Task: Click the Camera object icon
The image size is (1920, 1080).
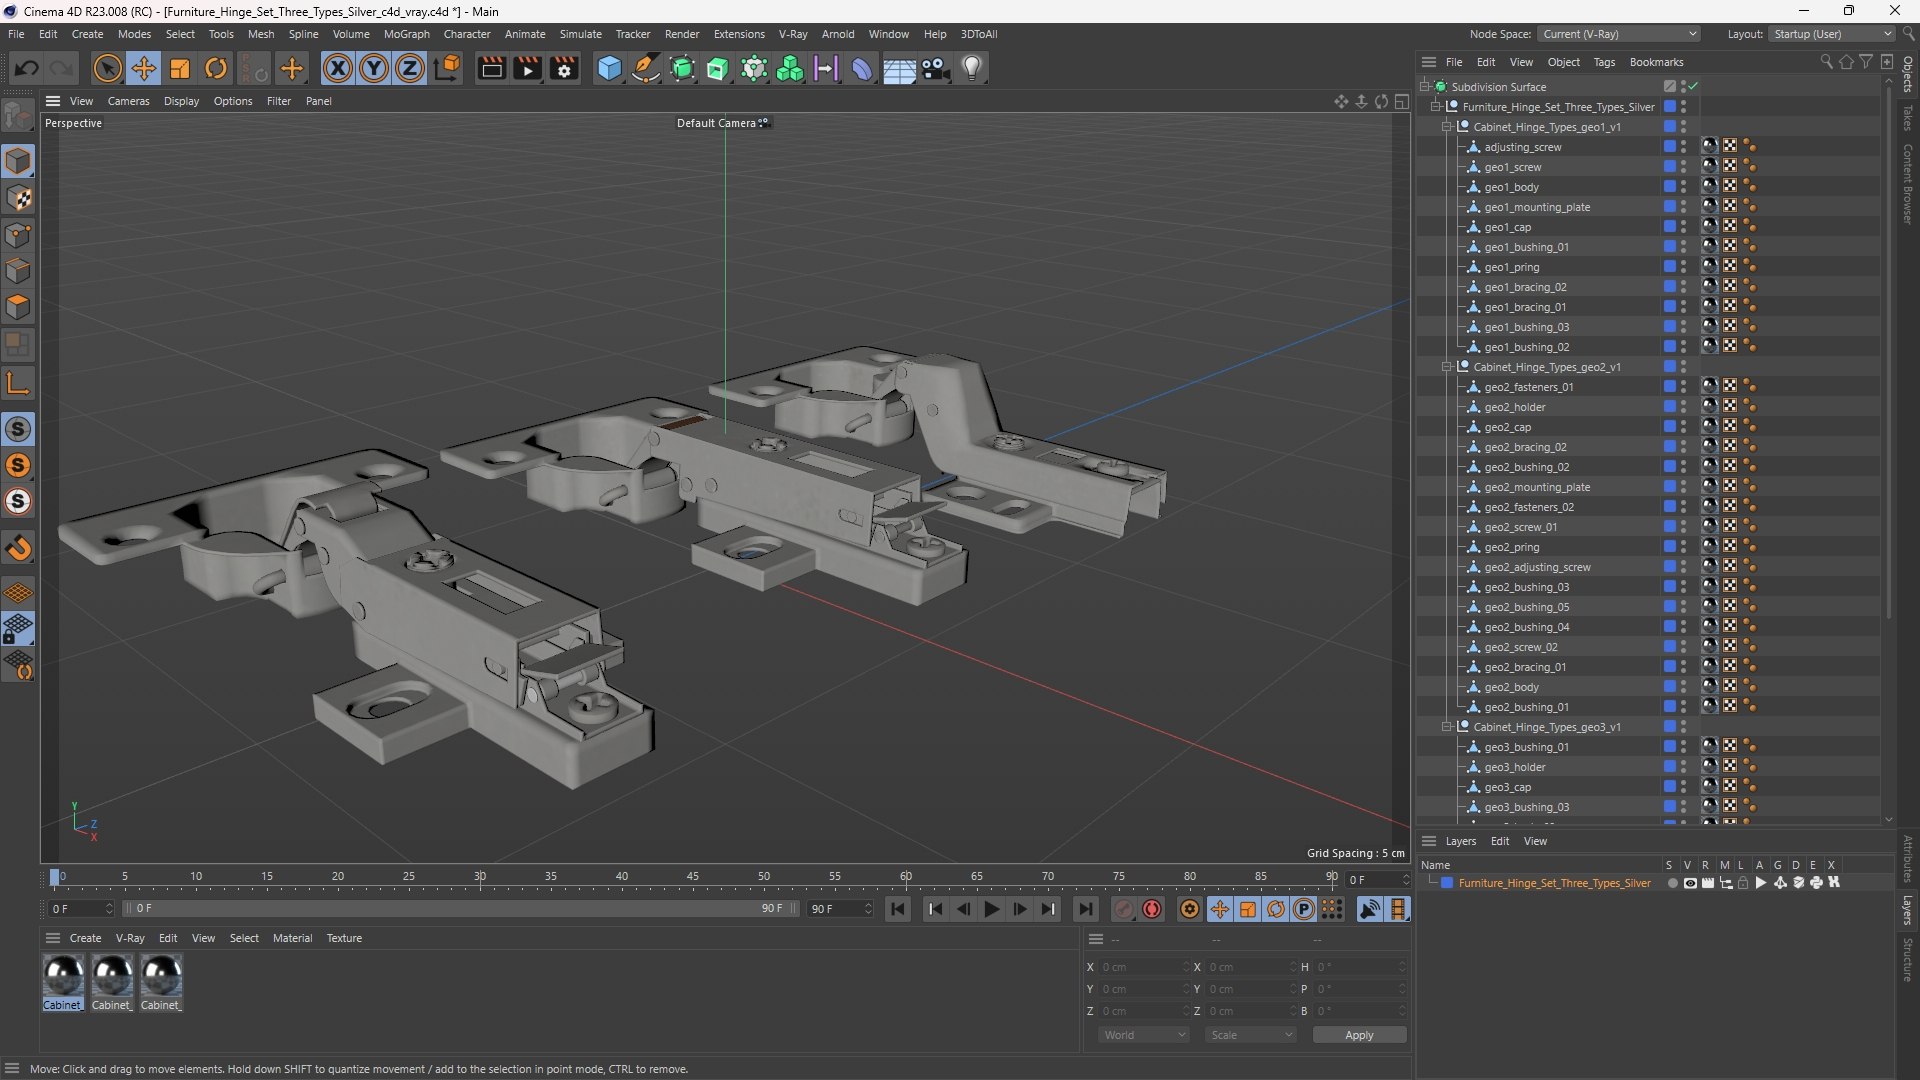Action: (936, 68)
